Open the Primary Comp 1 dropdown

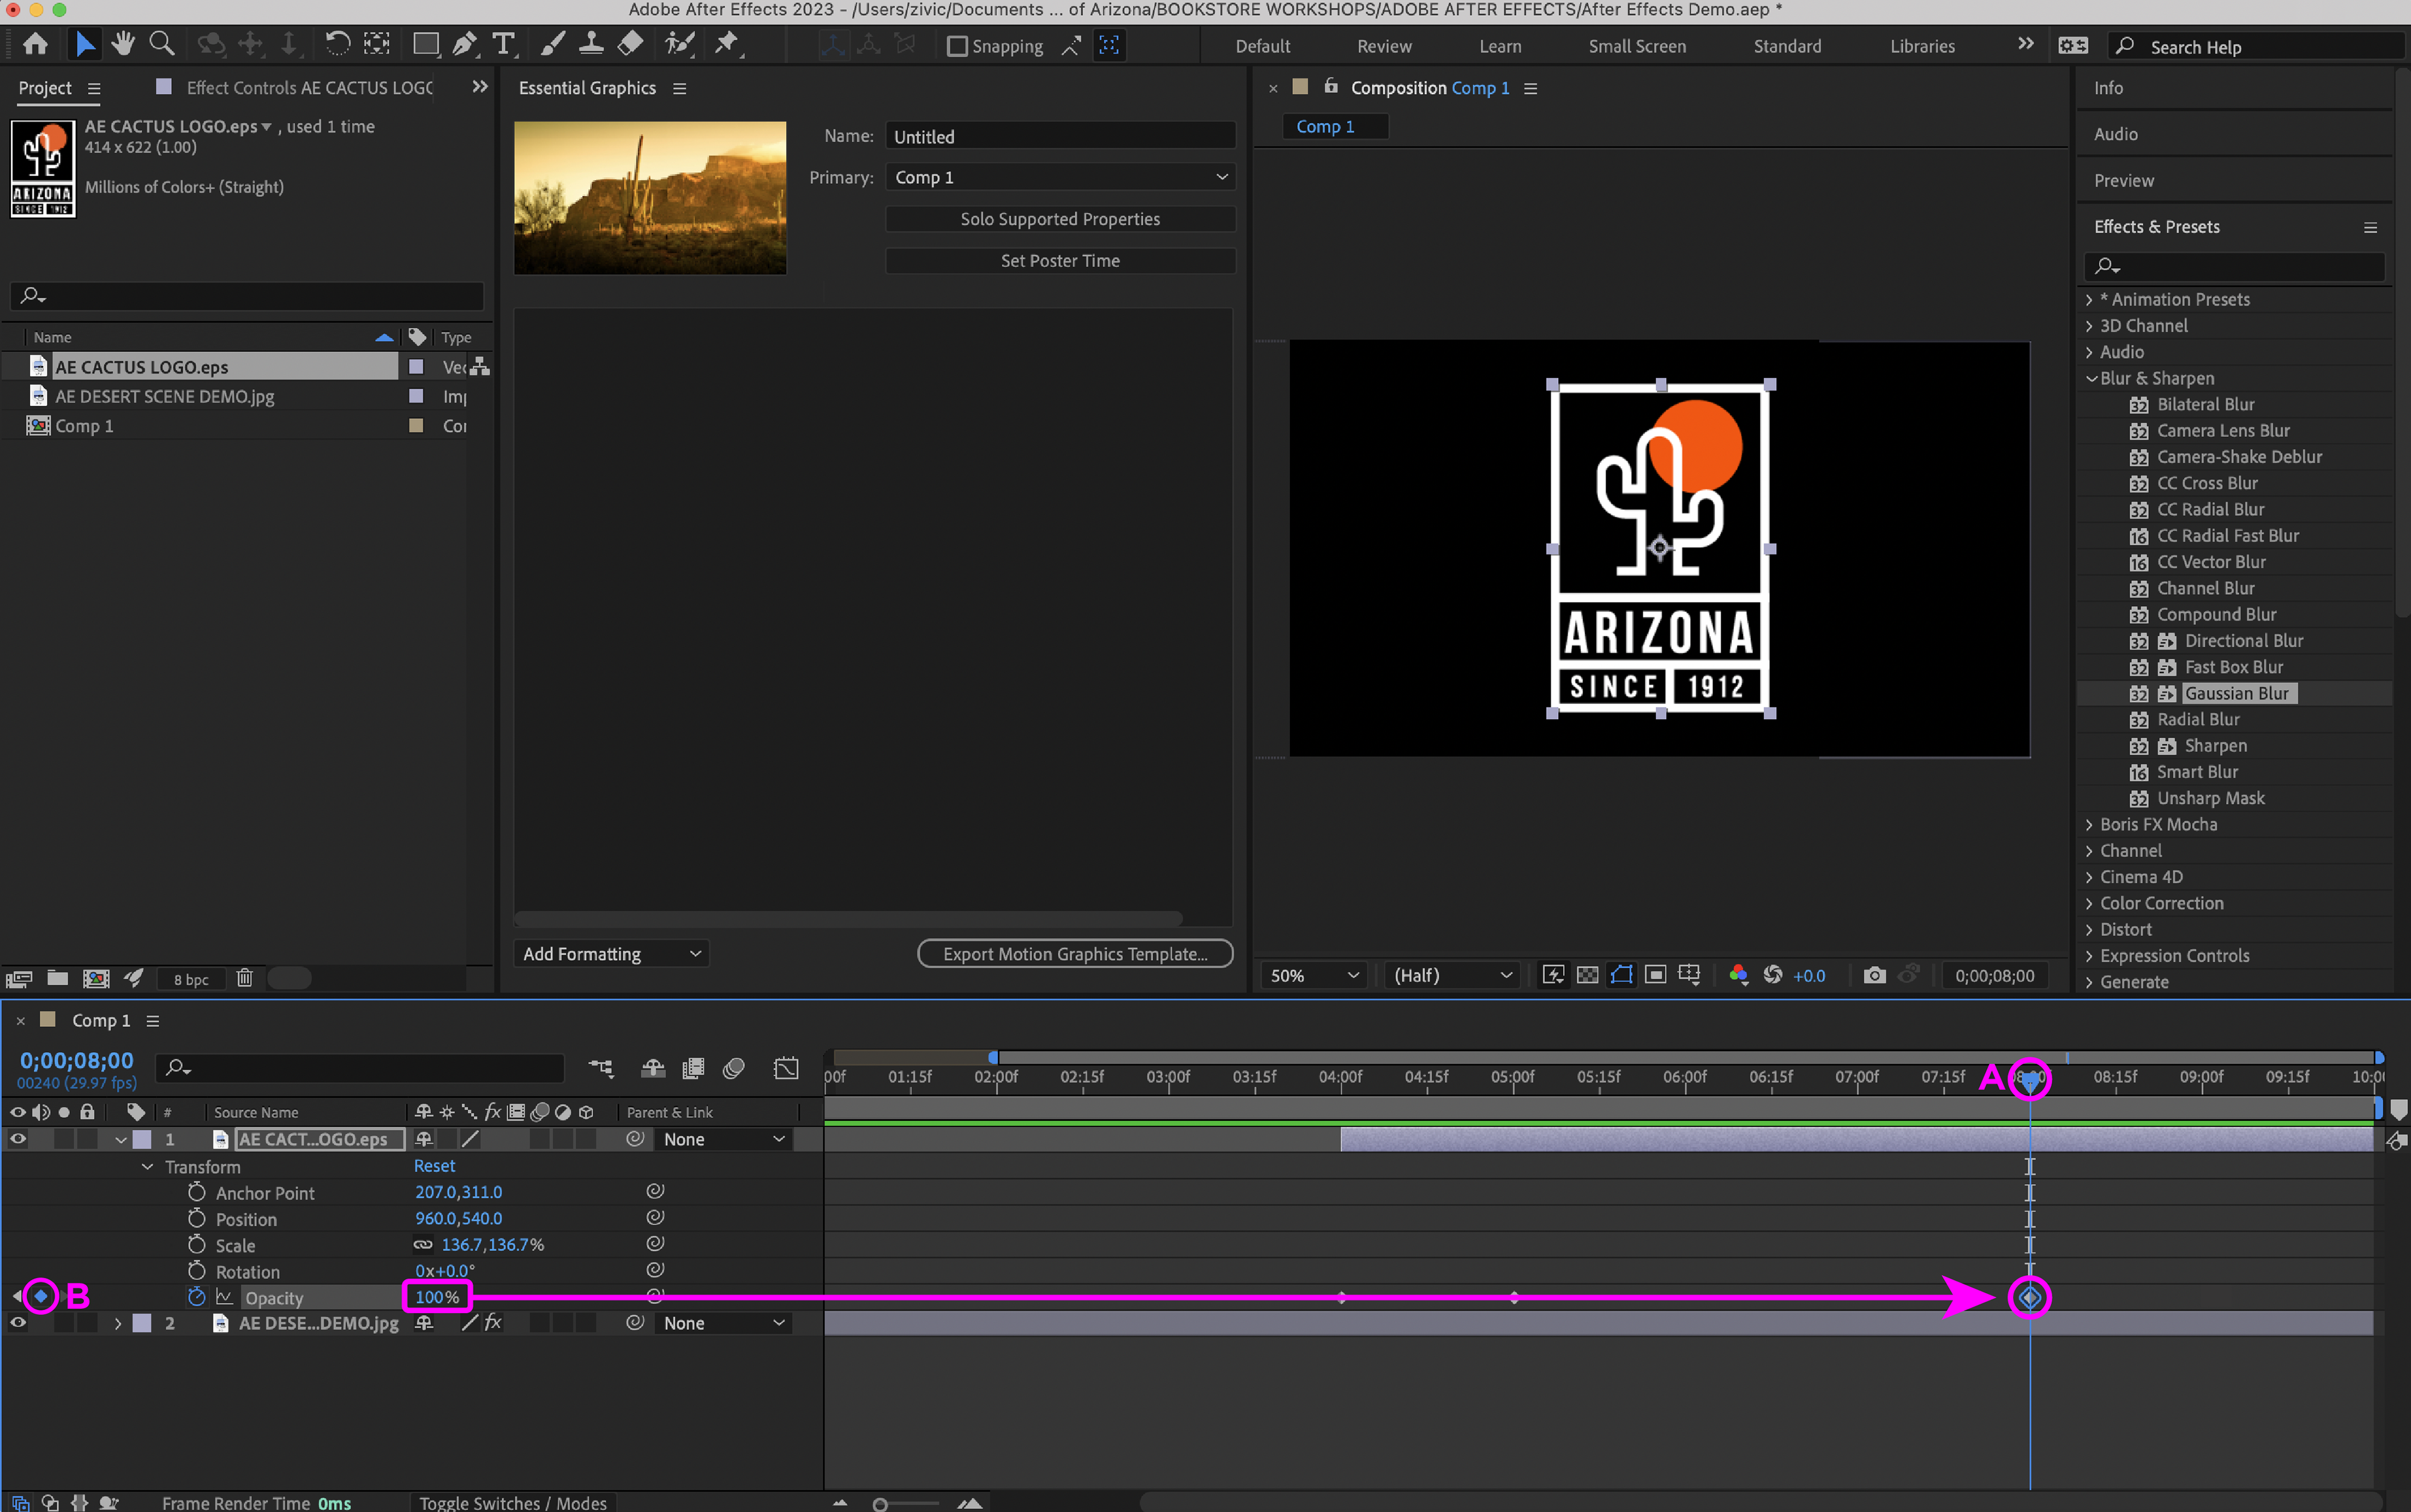[1060, 177]
